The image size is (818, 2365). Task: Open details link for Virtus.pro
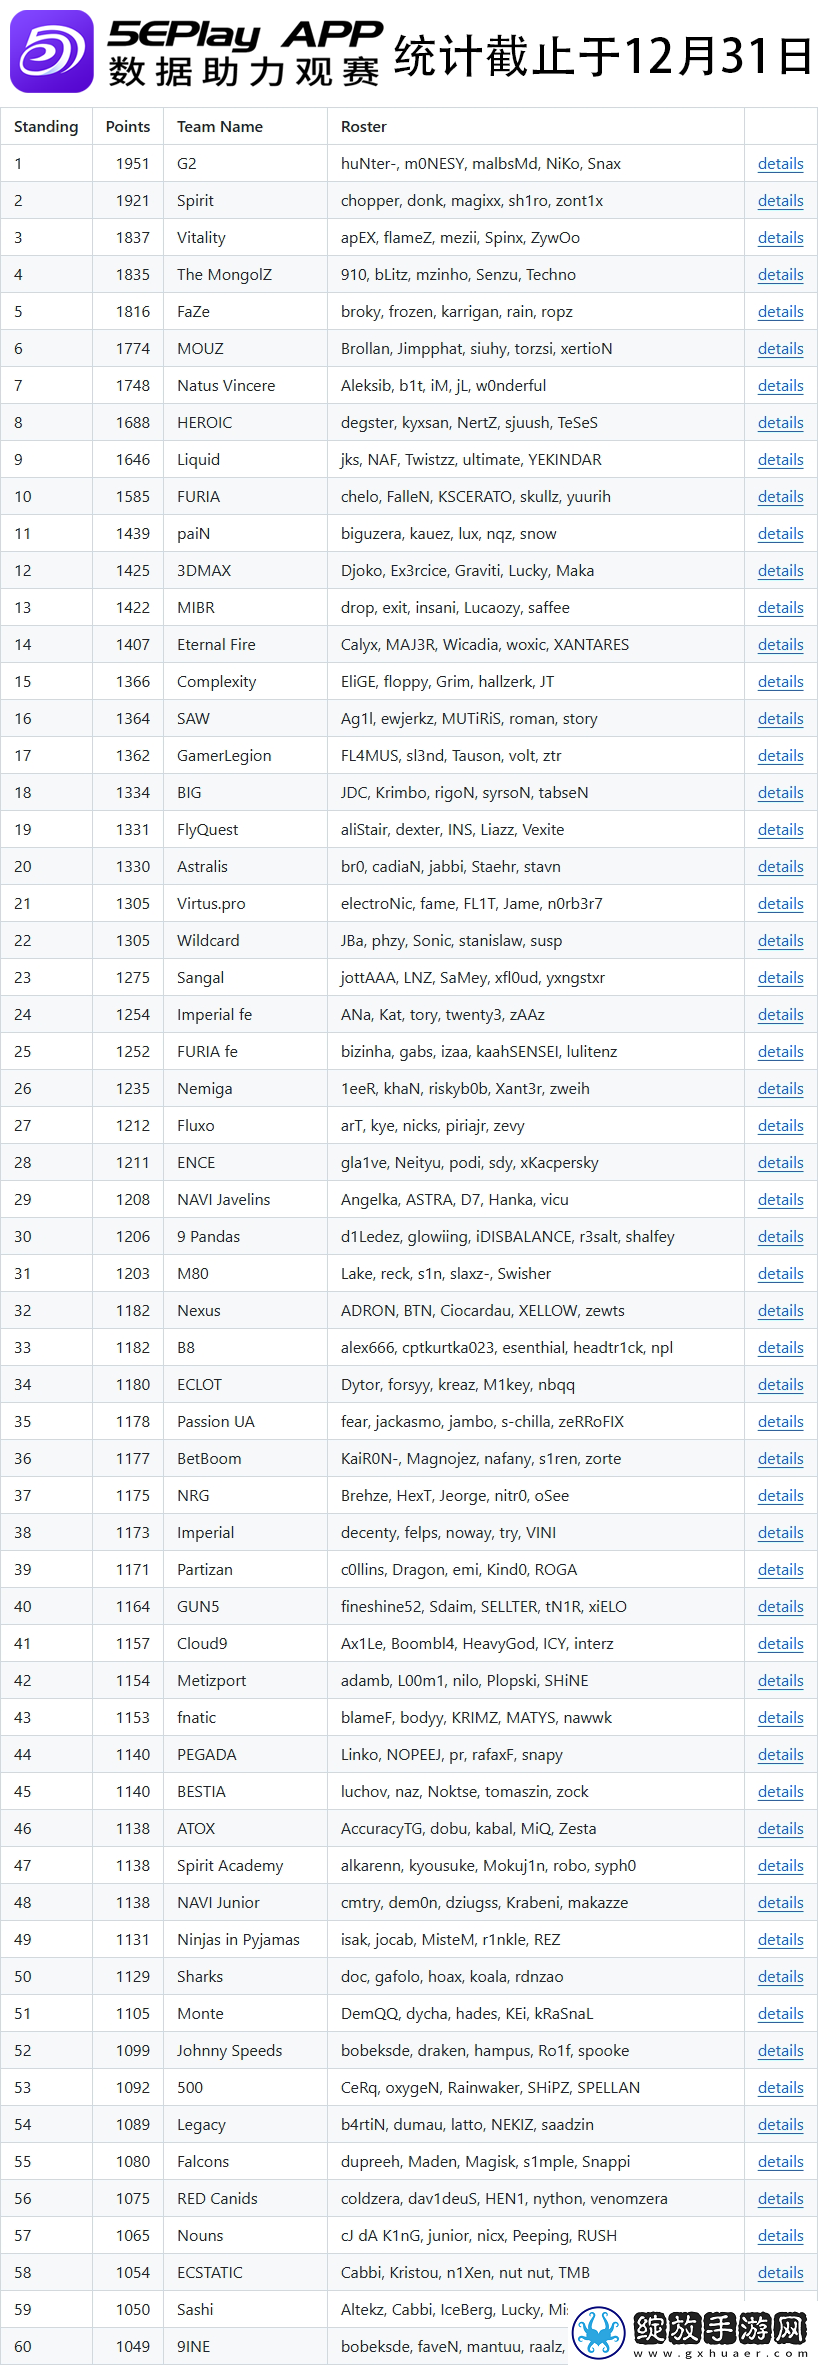(x=780, y=904)
